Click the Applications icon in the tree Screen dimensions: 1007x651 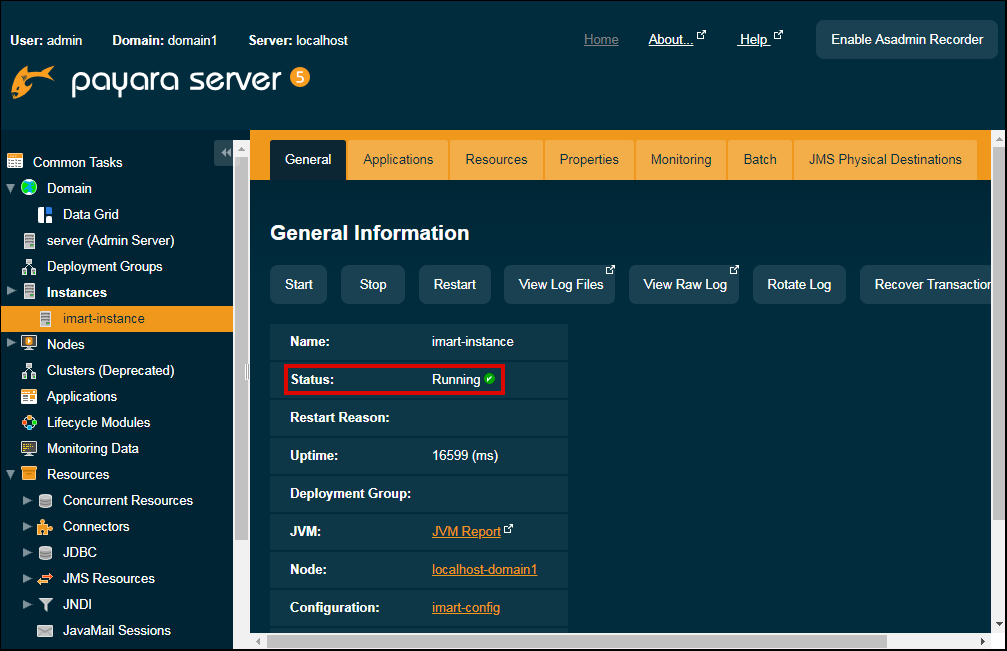click(29, 396)
